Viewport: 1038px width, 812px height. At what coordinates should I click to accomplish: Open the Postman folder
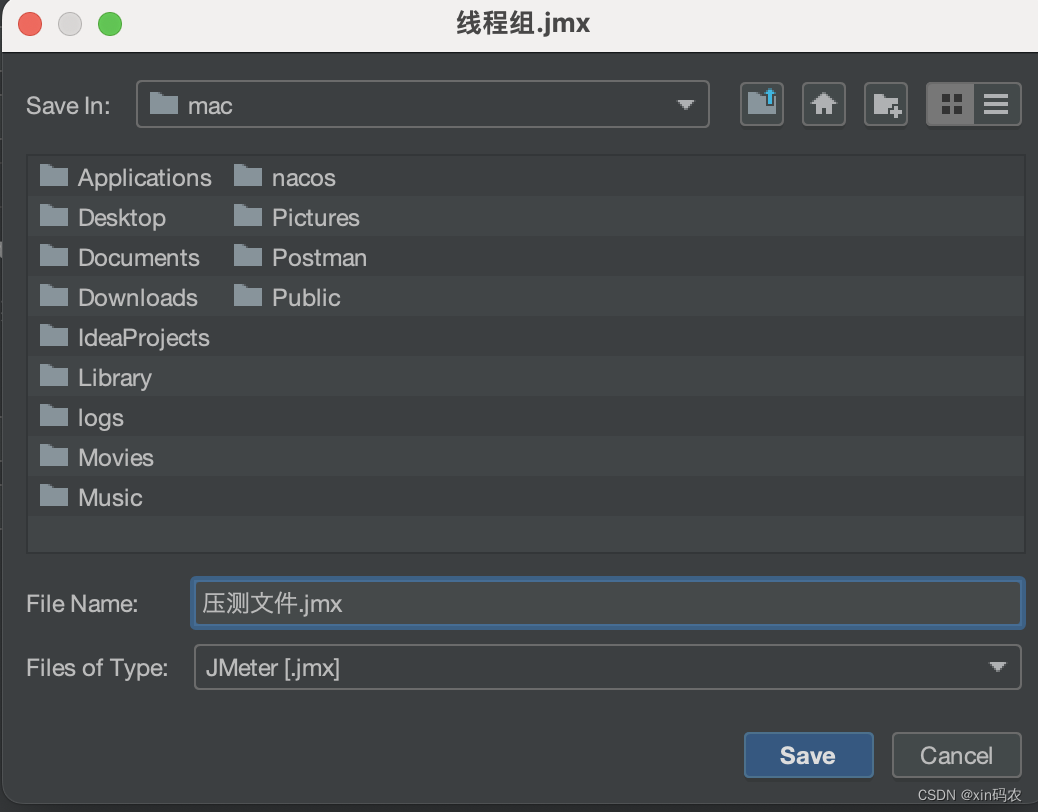tap(318, 257)
